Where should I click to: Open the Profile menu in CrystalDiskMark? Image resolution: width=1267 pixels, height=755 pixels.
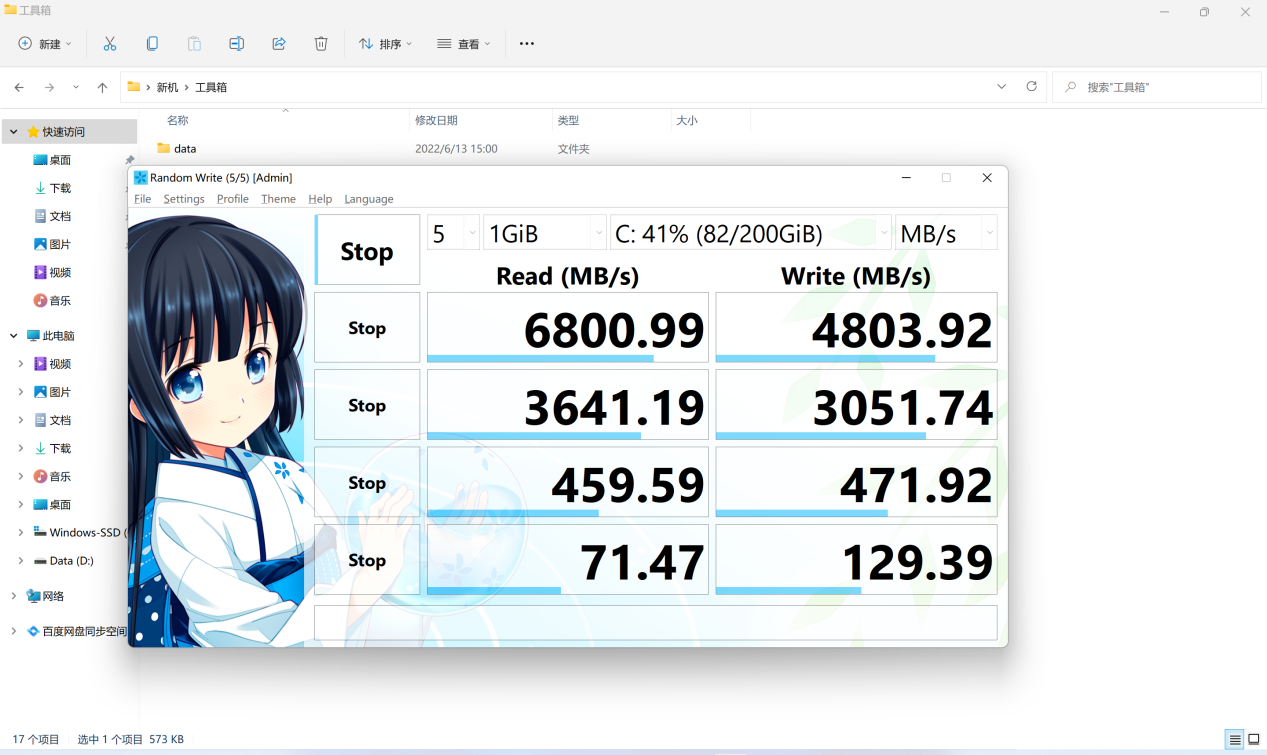coord(233,199)
